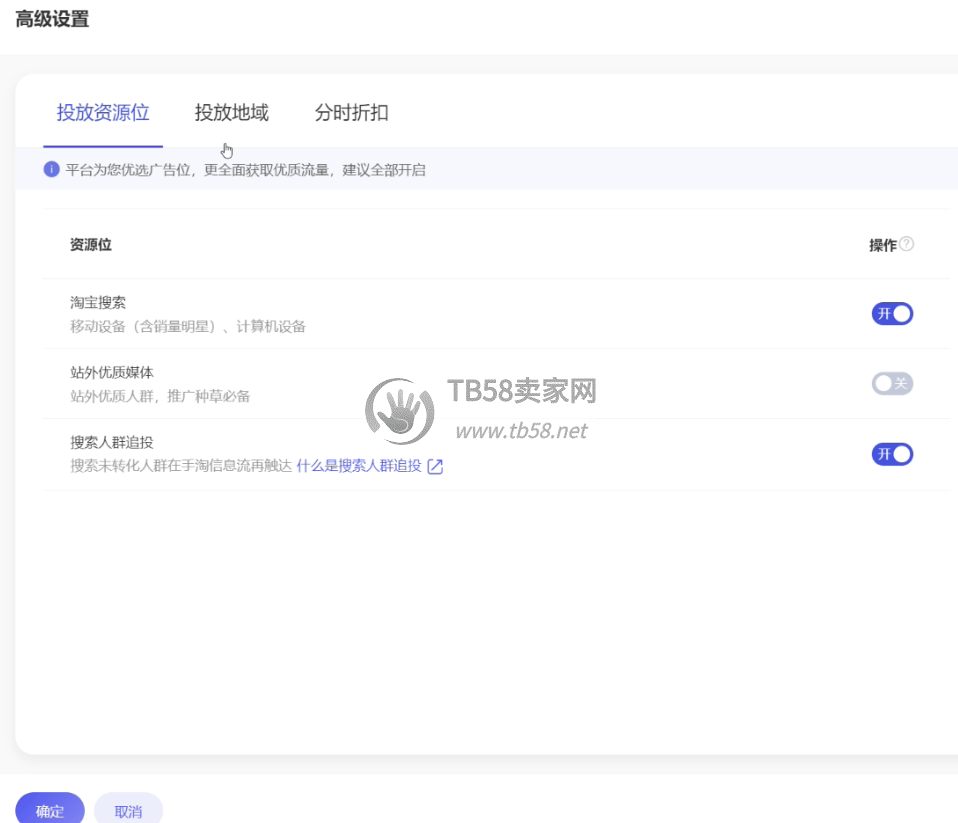Click the hand logo watermark icon
Image resolution: width=958 pixels, height=823 pixels.
coord(400,412)
